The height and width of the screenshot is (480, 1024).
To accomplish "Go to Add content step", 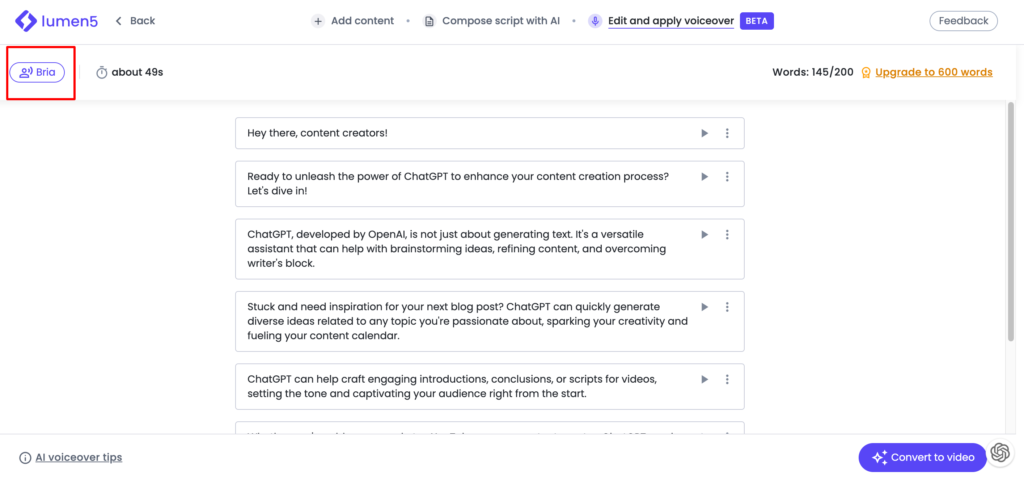I will (x=353, y=21).
